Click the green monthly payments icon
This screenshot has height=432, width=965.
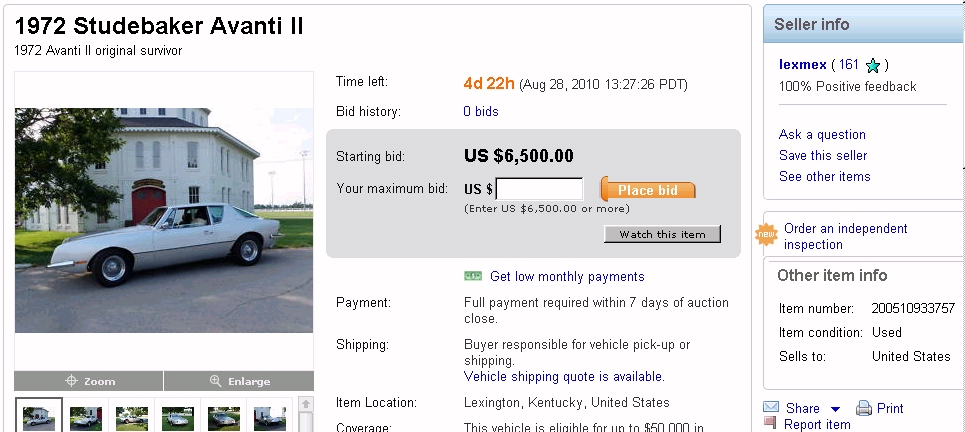(474, 276)
